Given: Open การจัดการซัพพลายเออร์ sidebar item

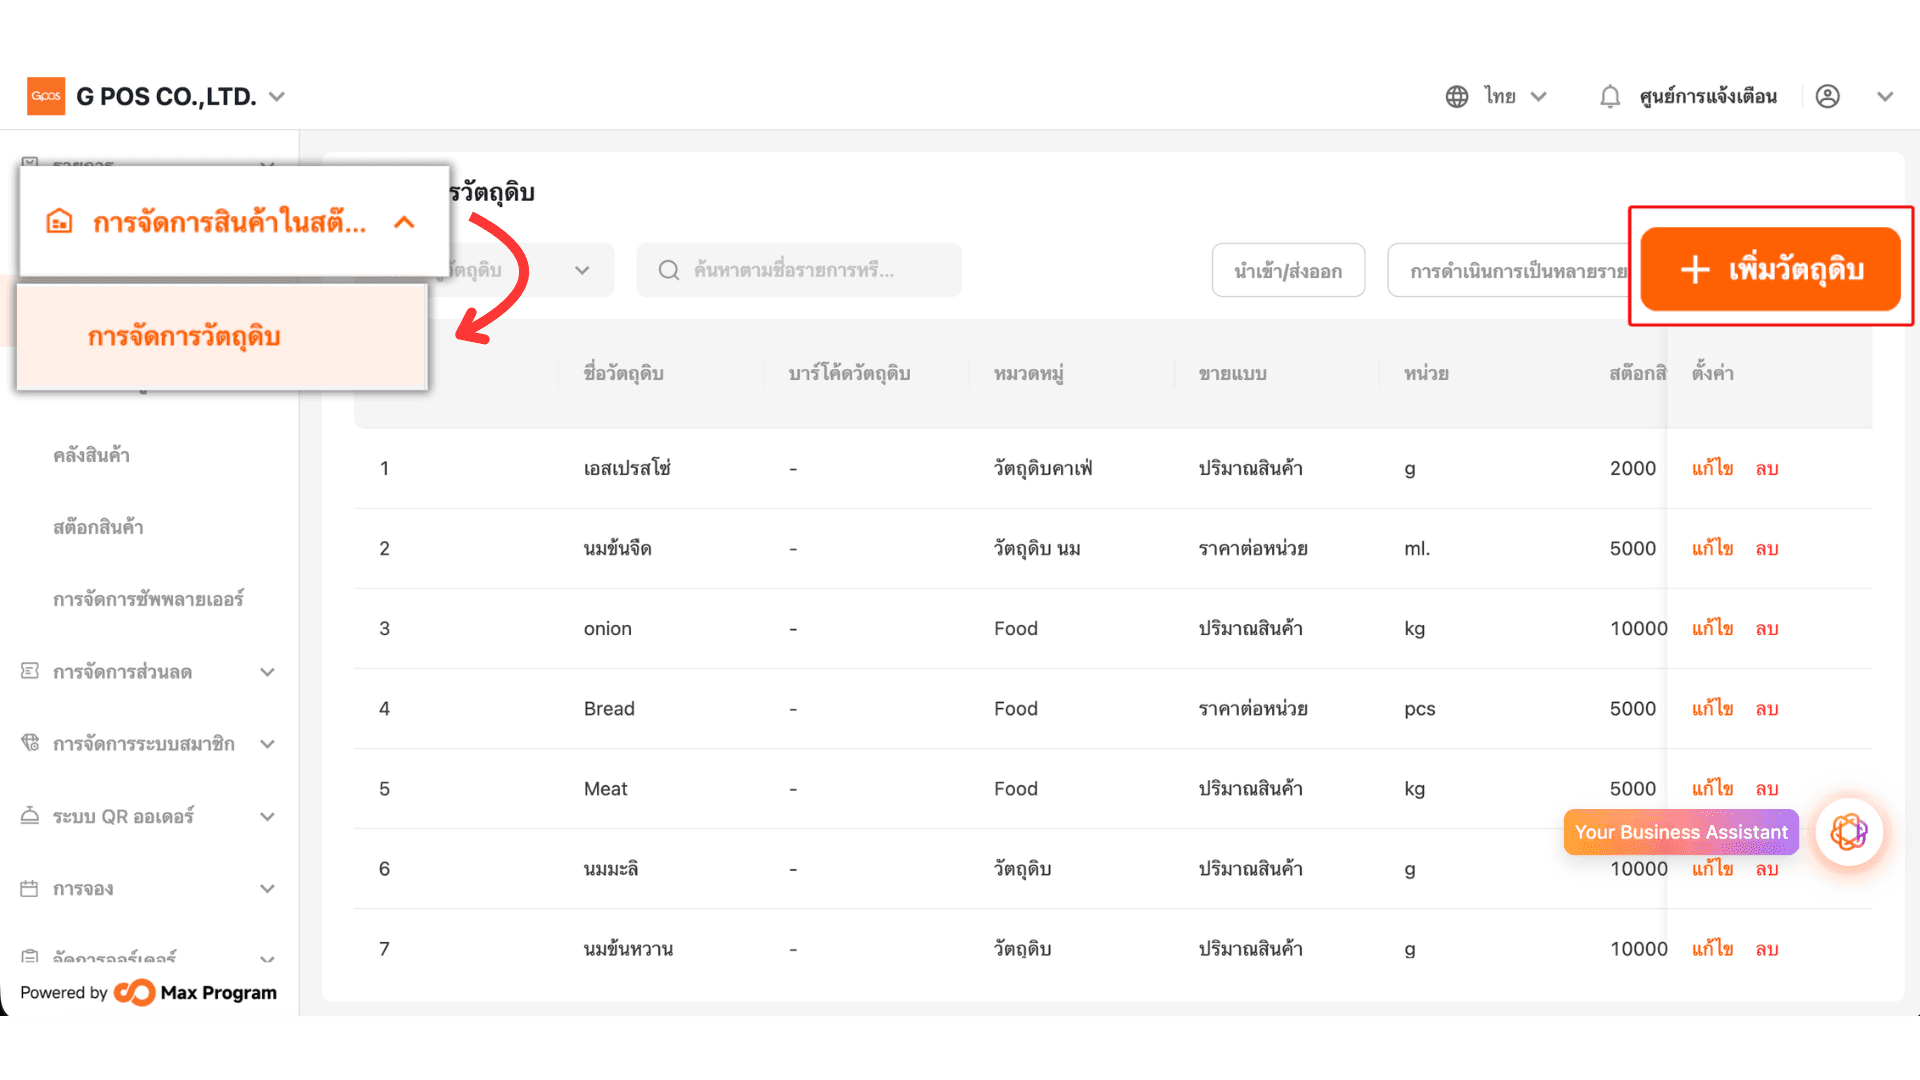Looking at the screenshot, I should coord(148,599).
